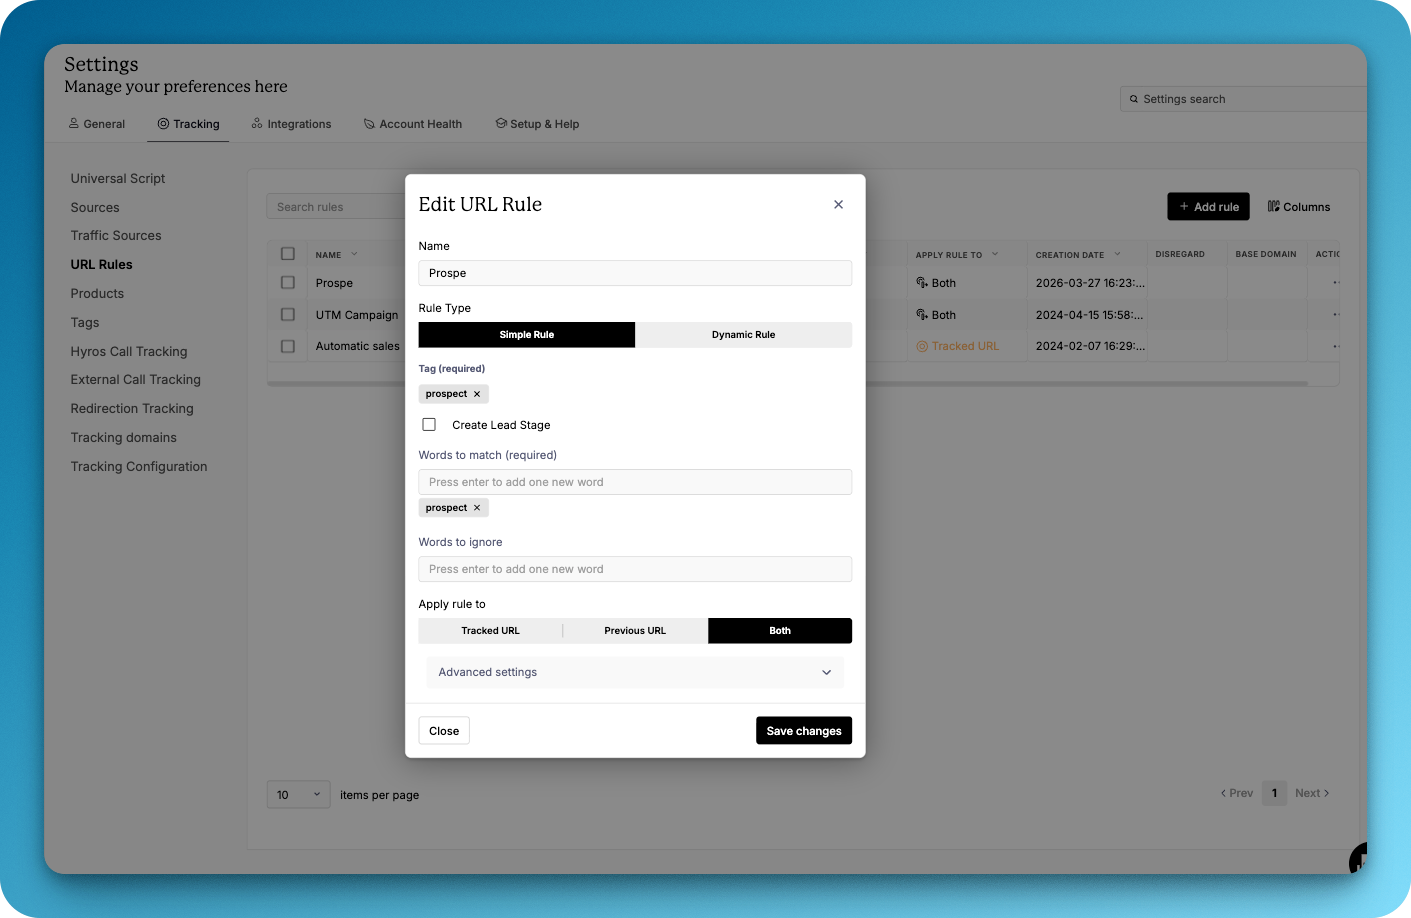
Task: Enable the Create Lead Stage checkbox
Action: point(429,425)
